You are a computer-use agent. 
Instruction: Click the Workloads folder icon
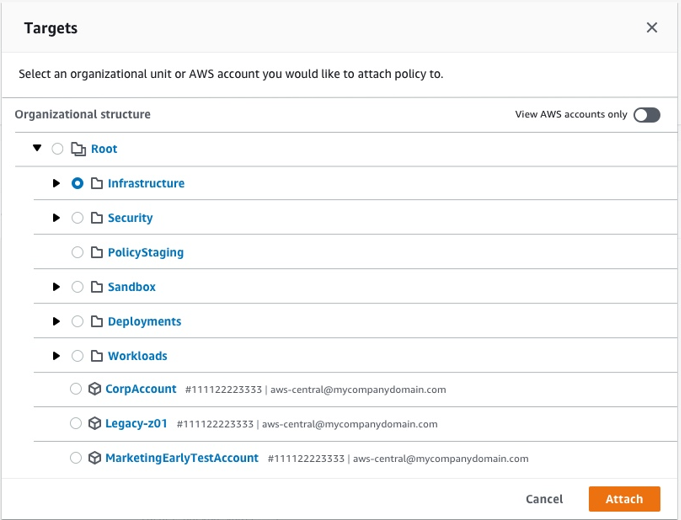(x=97, y=356)
